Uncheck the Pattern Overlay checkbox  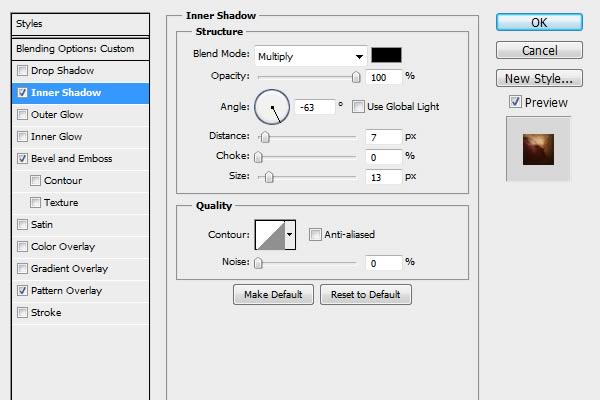(22, 291)
